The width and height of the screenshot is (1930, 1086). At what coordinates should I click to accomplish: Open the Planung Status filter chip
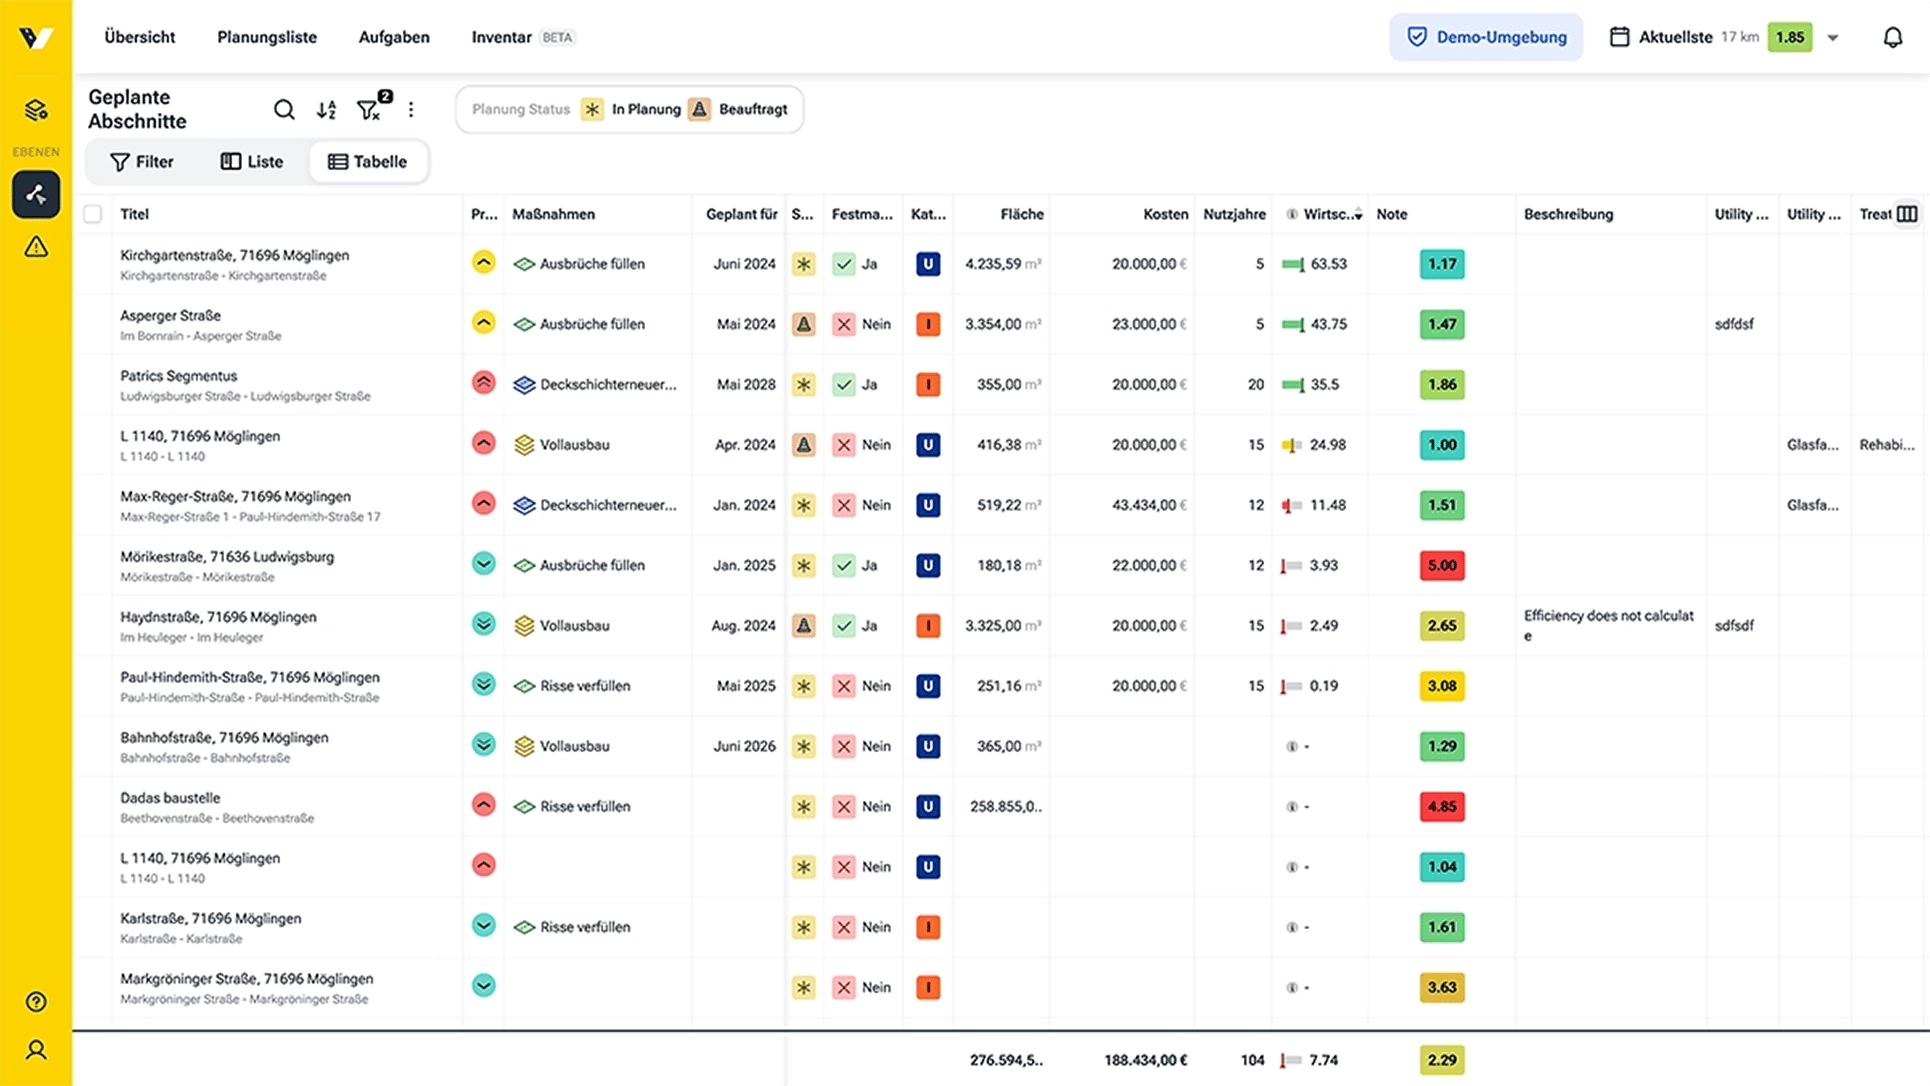pos(629,109)
